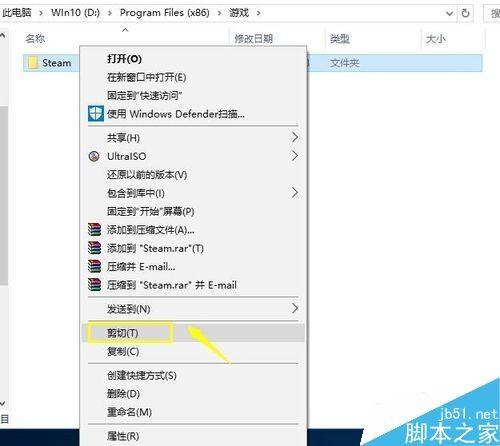
Task: Click the Windows Defender shield icon
Action: (x=96, y=113)
